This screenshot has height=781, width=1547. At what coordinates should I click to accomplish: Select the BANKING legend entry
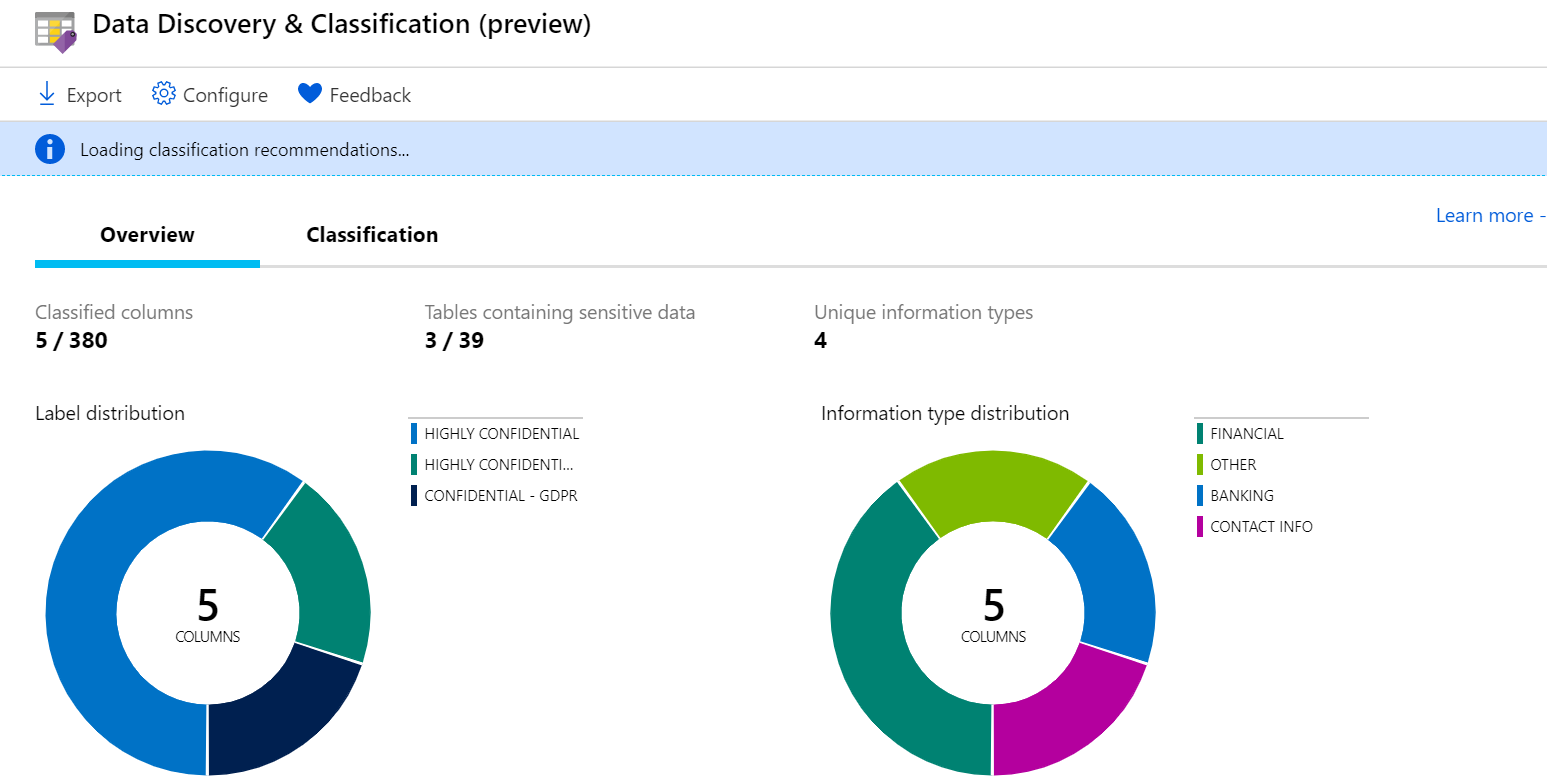click(x=1241, y=496)
